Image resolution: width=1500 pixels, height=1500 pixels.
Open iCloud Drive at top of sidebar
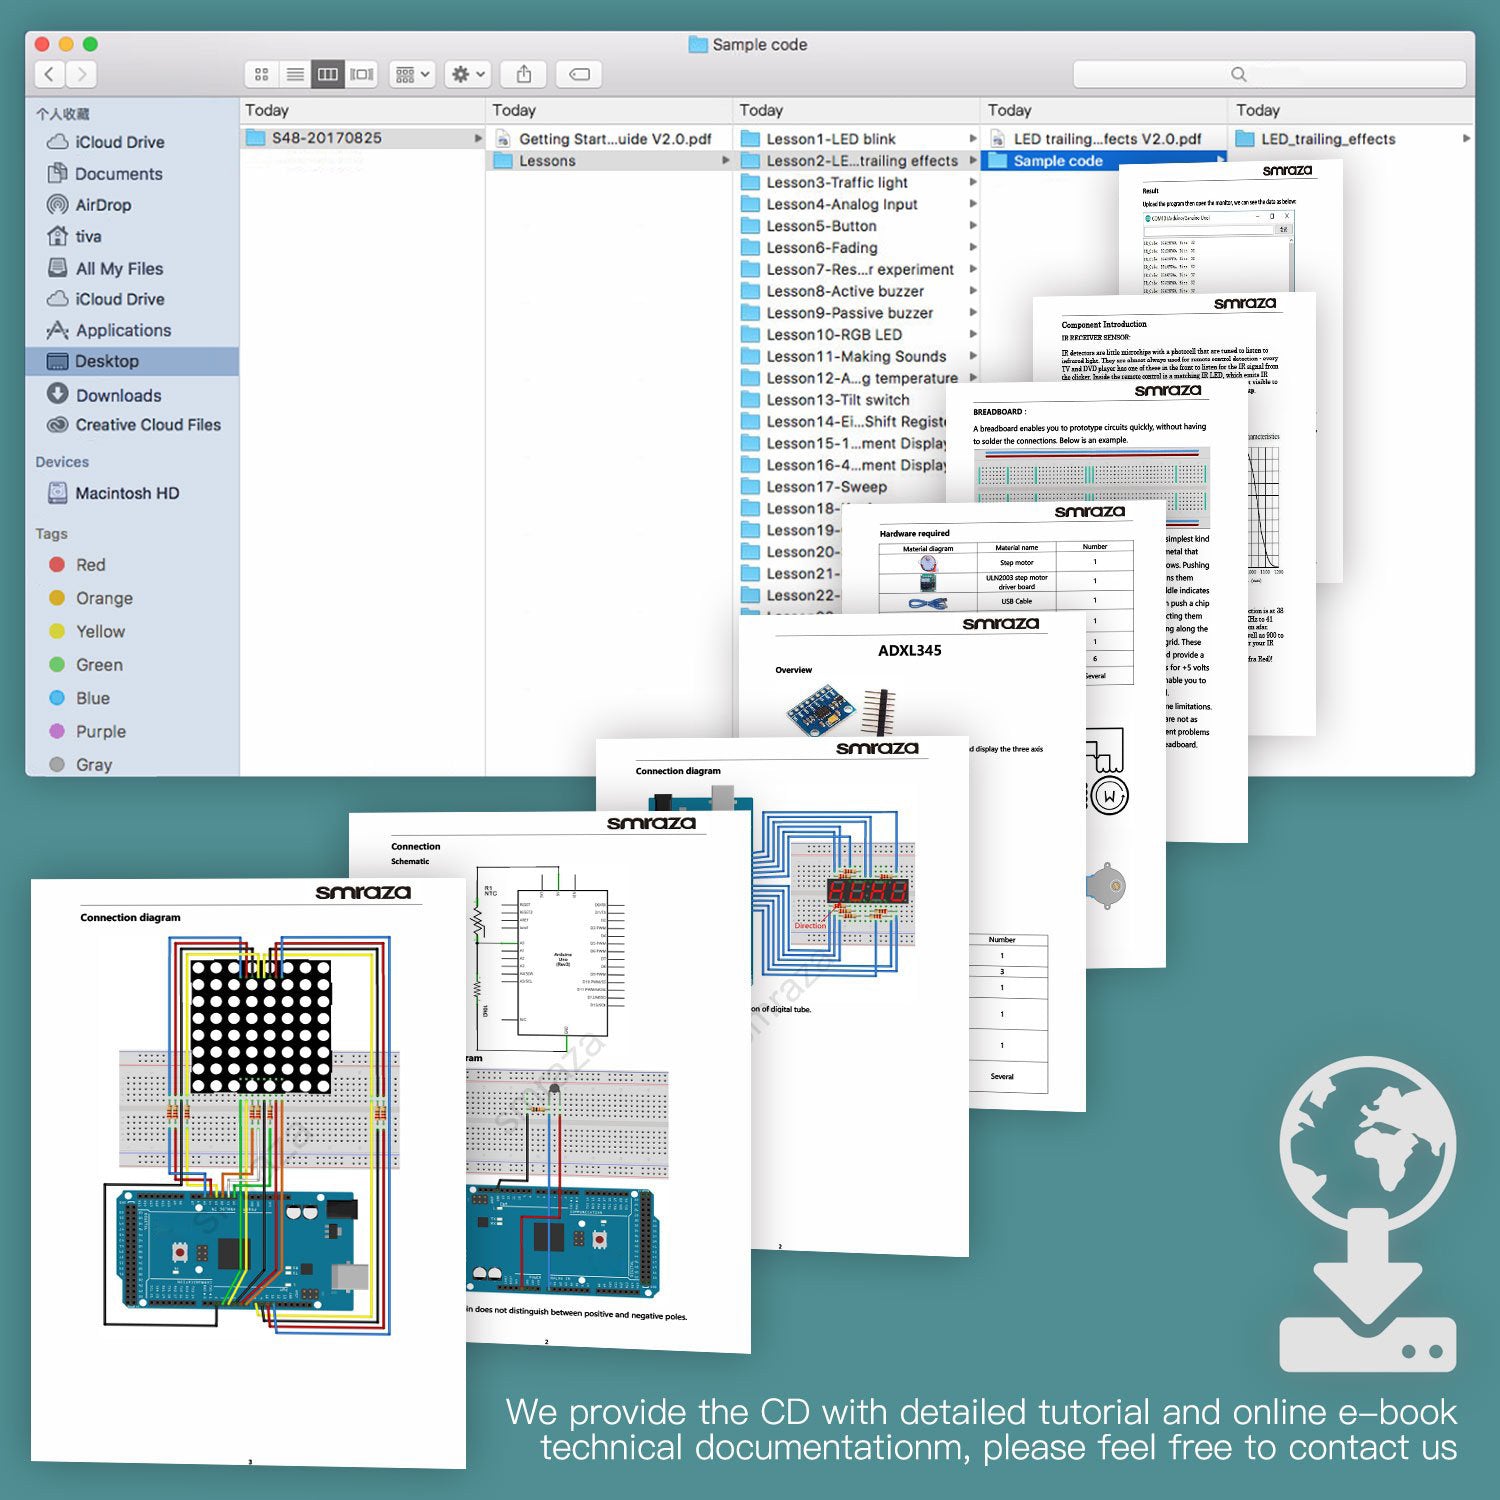pyautogui.click(x=106, y=142)
